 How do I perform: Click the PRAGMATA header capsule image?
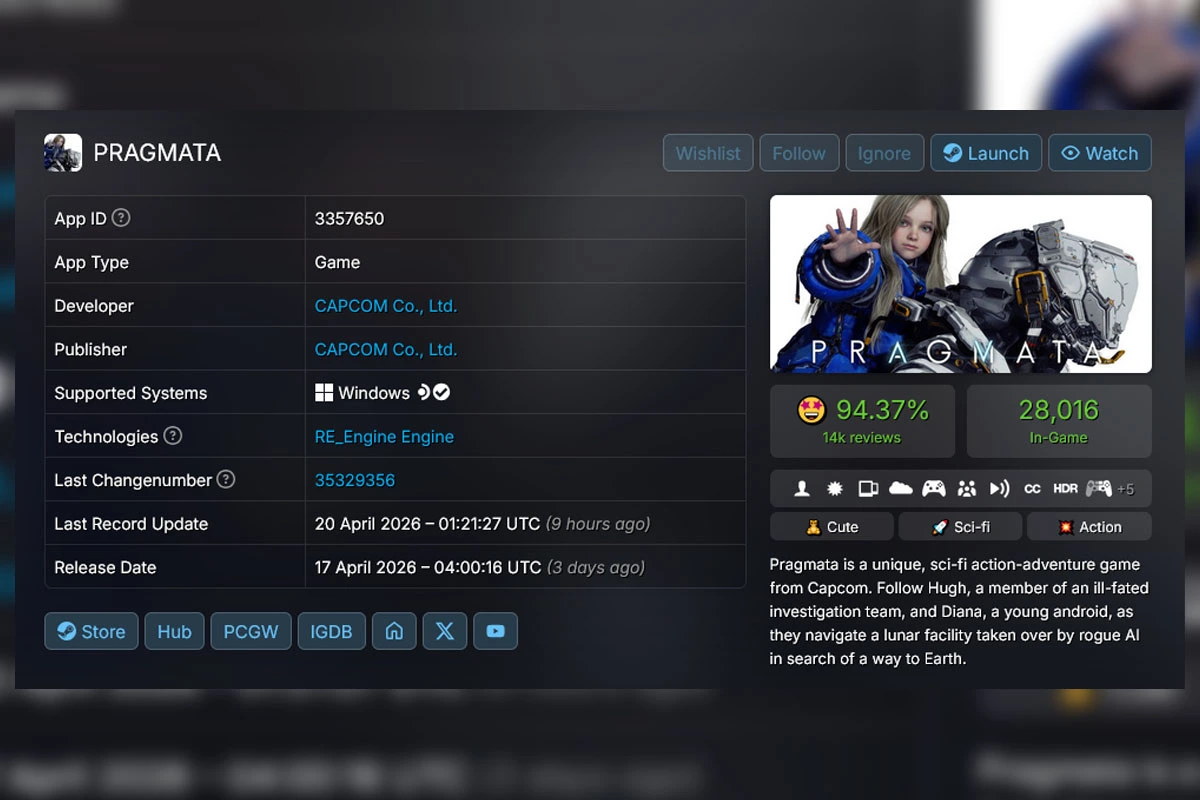pyautogui.click(x=960, y=284)
